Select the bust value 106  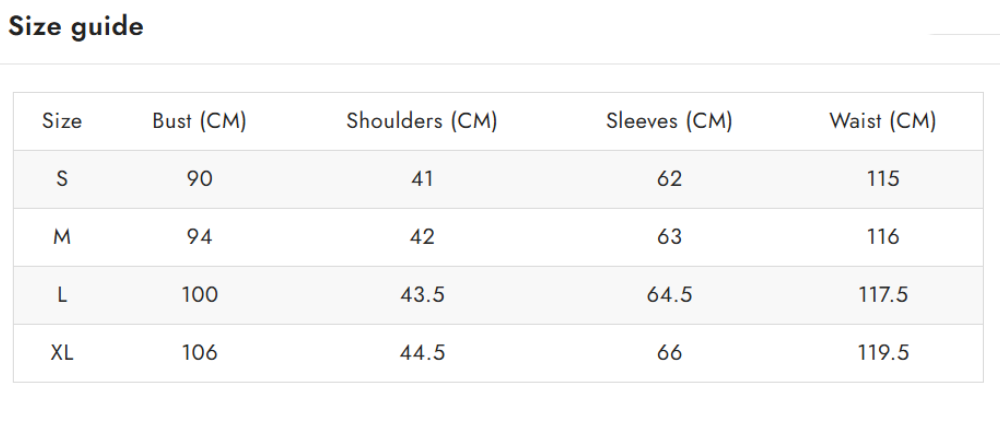coord(199,354)
